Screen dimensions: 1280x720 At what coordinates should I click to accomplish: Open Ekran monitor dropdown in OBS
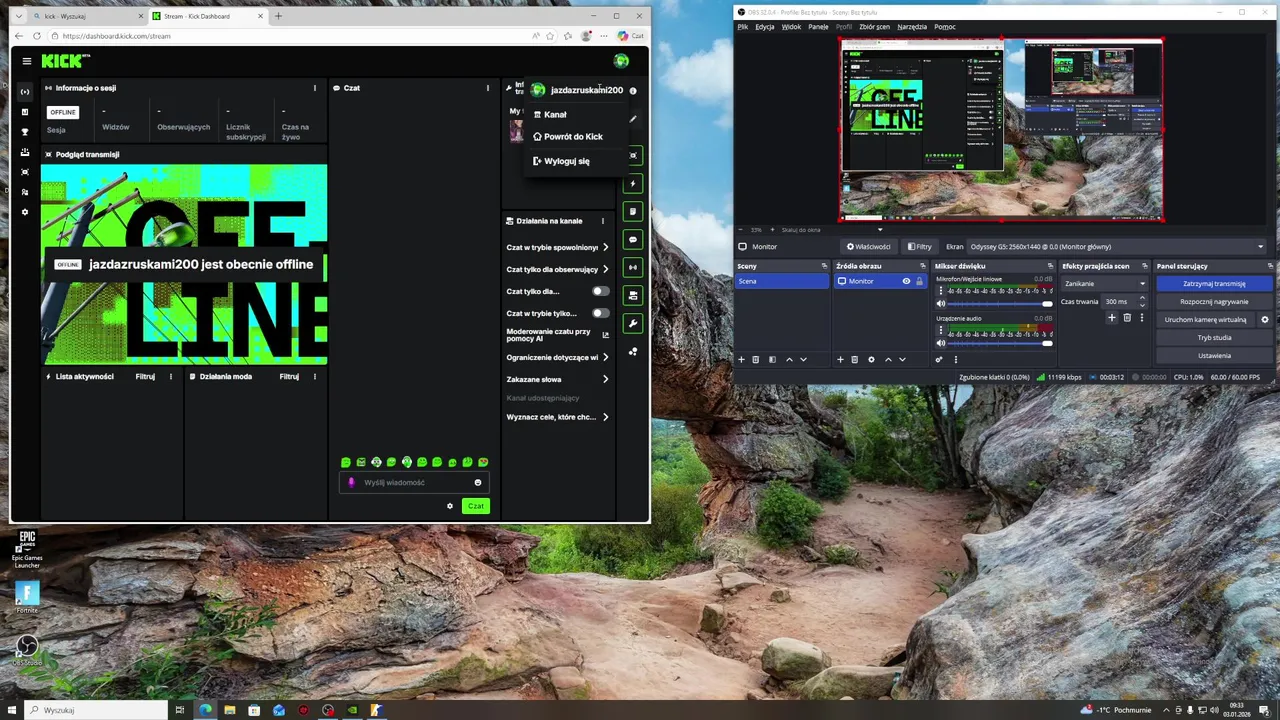1117,247
